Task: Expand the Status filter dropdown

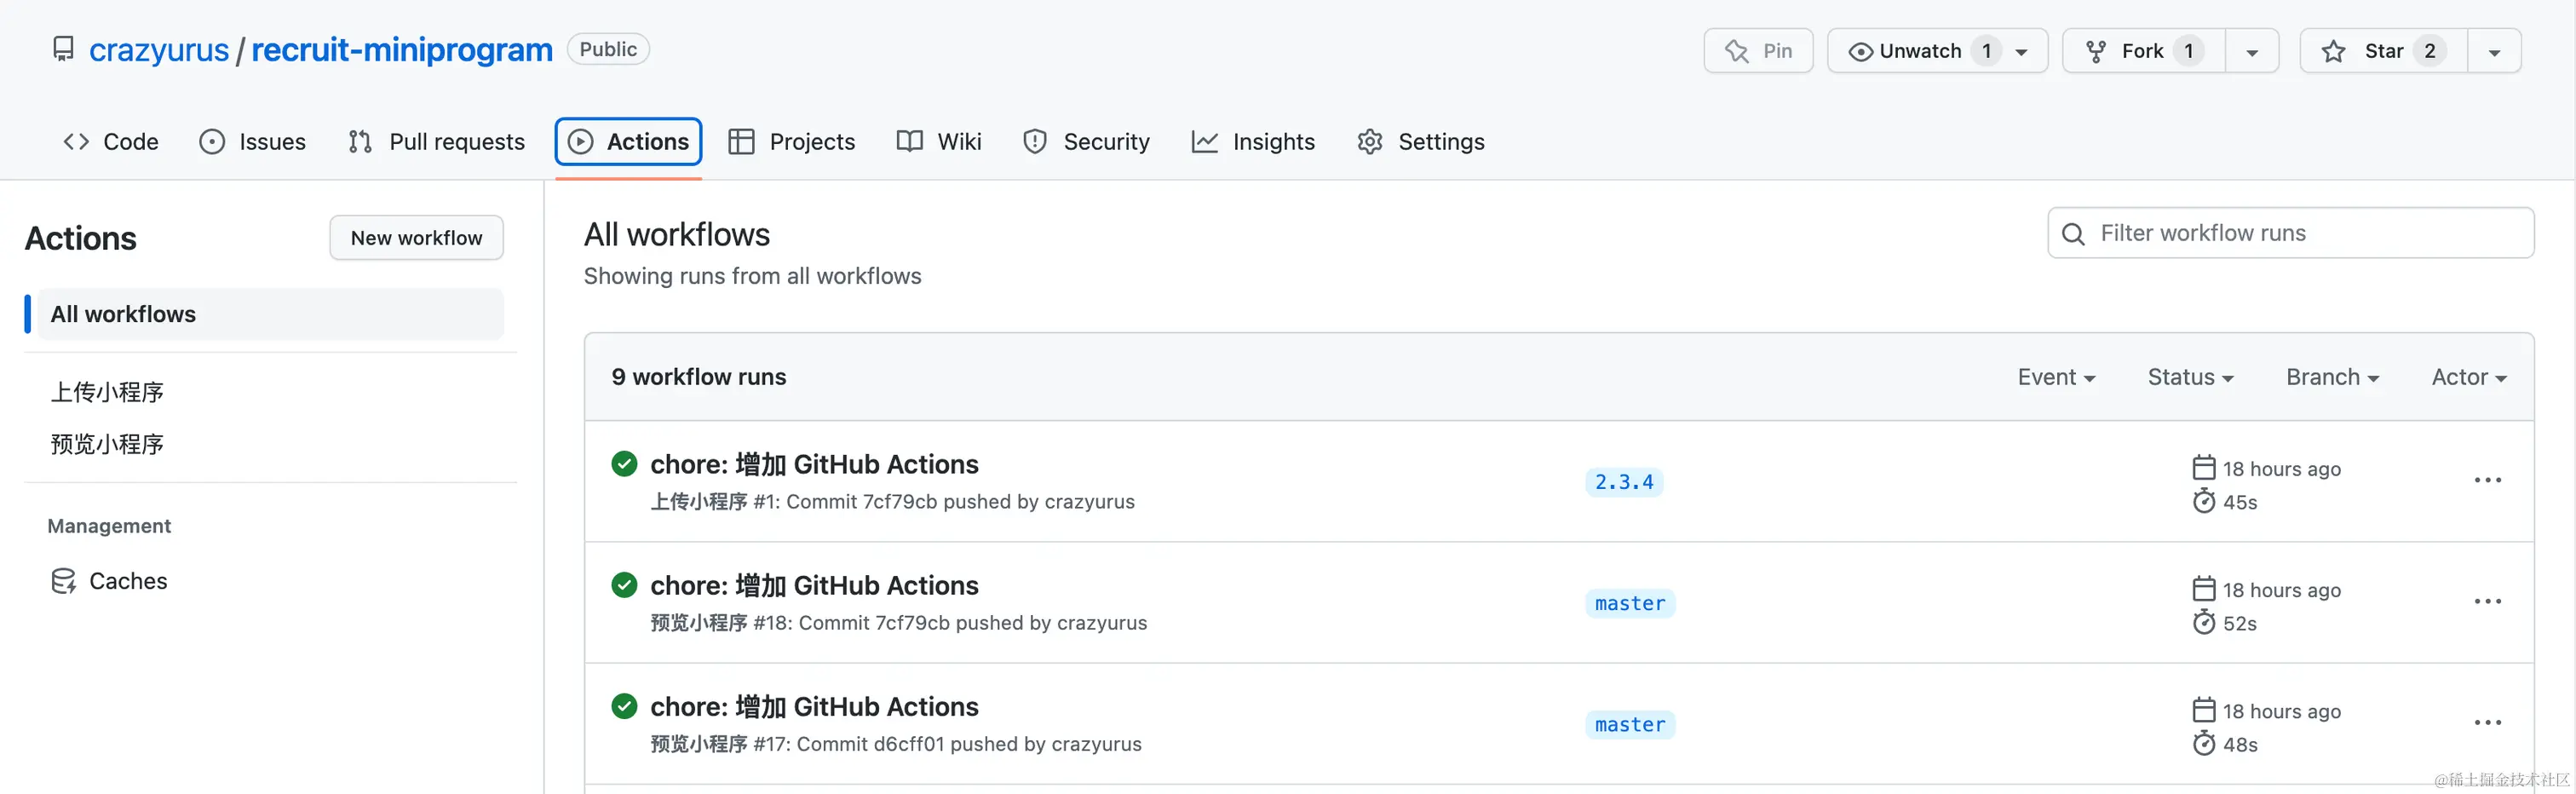Action: tap(2190, 377)
